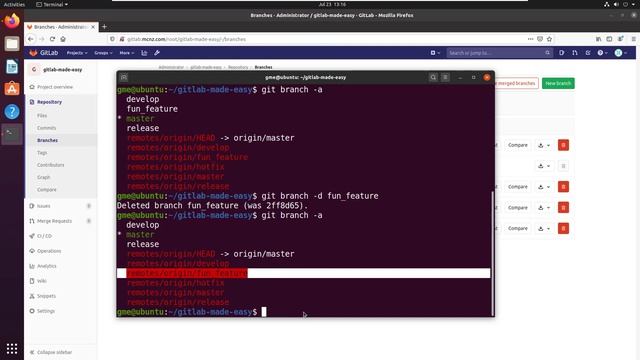
Task: Open the create new plus dropdown
Action: [x=435, y=53]
